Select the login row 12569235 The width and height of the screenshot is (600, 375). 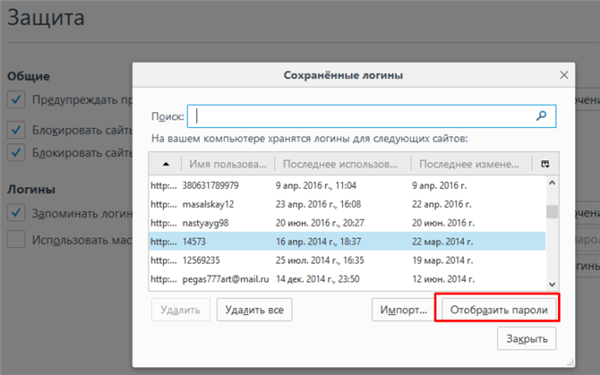point(347,260)
